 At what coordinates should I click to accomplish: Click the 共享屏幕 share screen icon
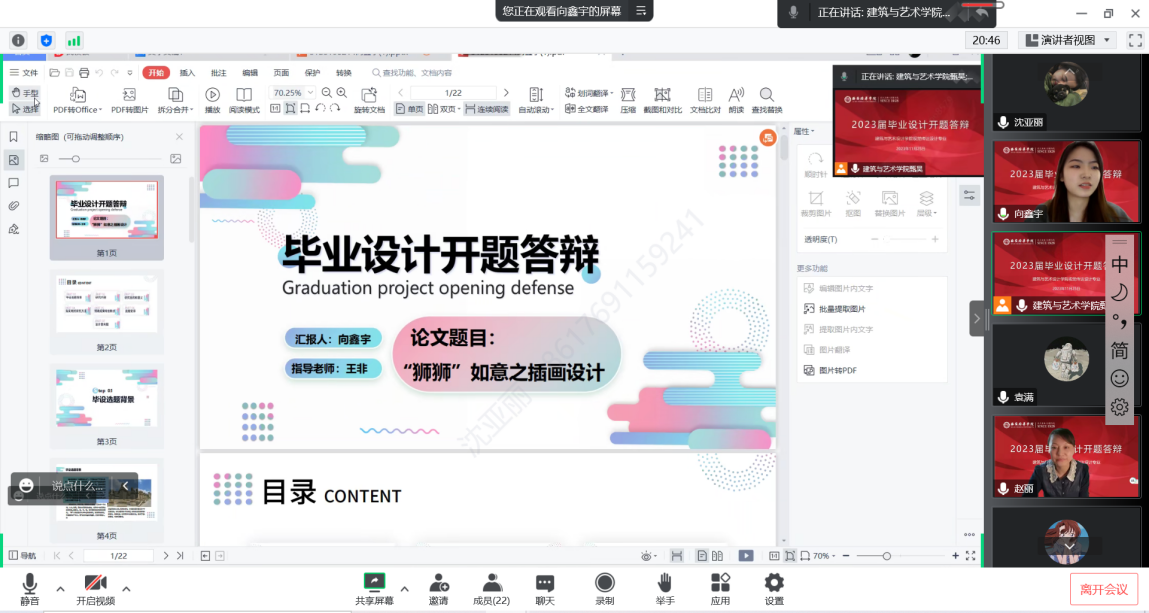(x=374, y=582)
